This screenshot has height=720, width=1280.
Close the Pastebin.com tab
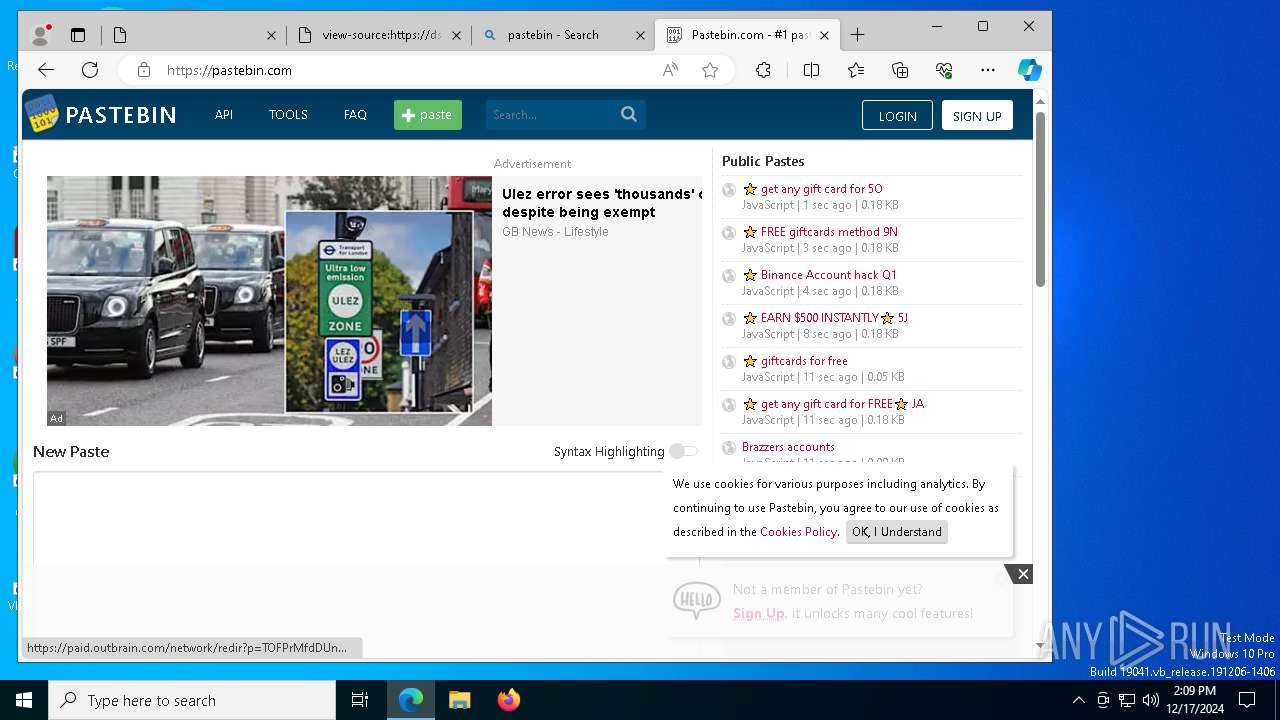coord(824,35)
